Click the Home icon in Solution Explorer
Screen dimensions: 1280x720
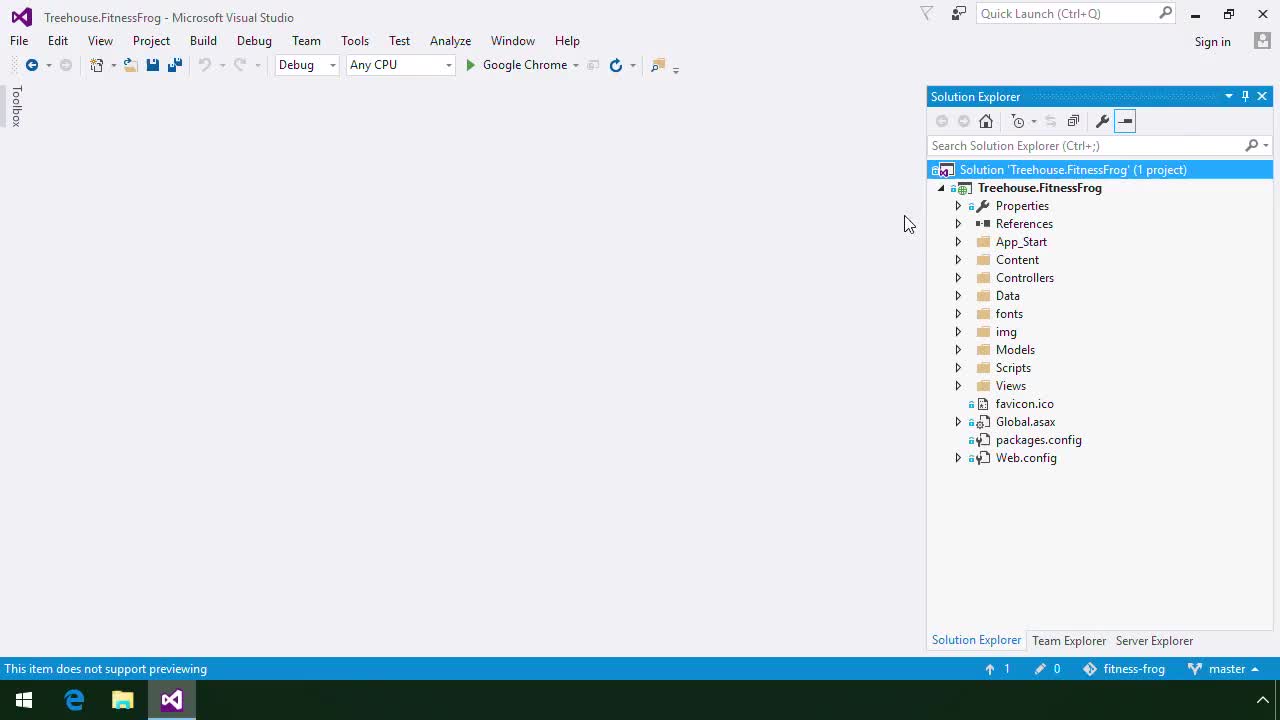[986, 121]
